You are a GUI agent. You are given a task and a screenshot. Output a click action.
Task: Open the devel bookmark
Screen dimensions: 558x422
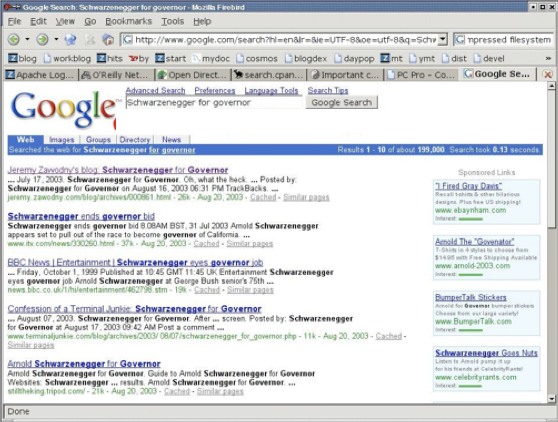489,58
